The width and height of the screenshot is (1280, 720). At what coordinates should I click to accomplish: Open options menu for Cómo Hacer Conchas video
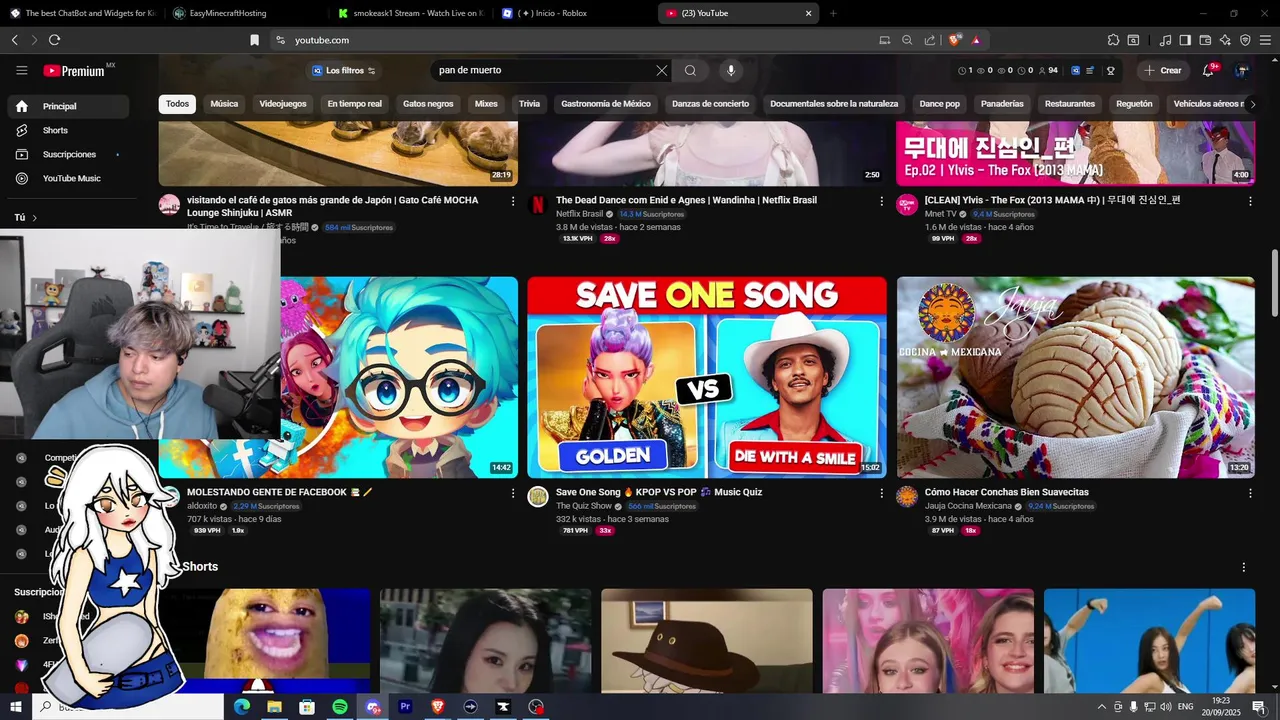1250,493
